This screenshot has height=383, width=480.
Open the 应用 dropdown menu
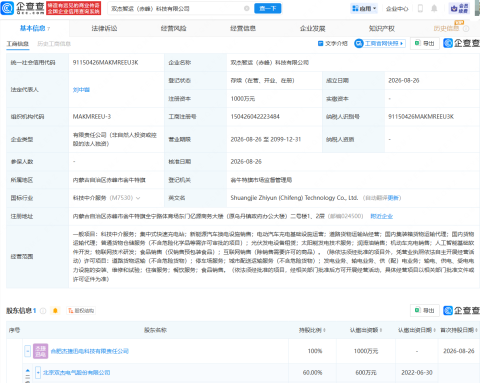pos(364,8)
